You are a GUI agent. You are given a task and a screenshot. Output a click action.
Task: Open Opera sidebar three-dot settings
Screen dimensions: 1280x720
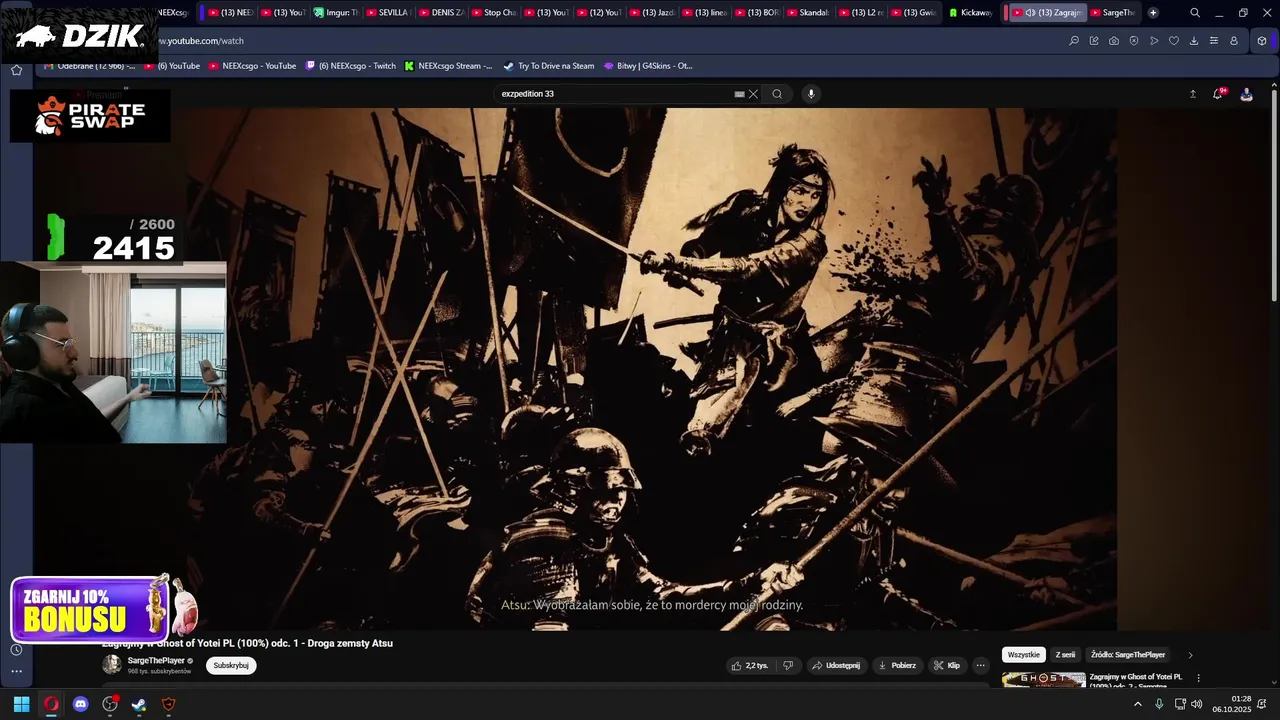point(16,671)
